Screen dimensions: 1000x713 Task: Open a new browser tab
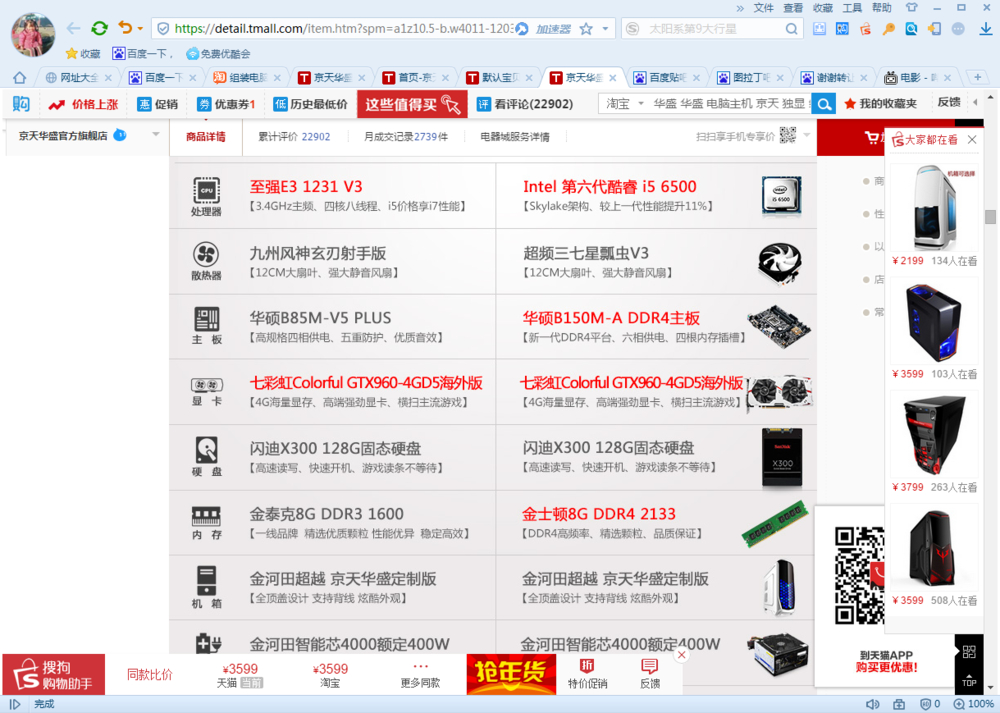tap(977, 77)
